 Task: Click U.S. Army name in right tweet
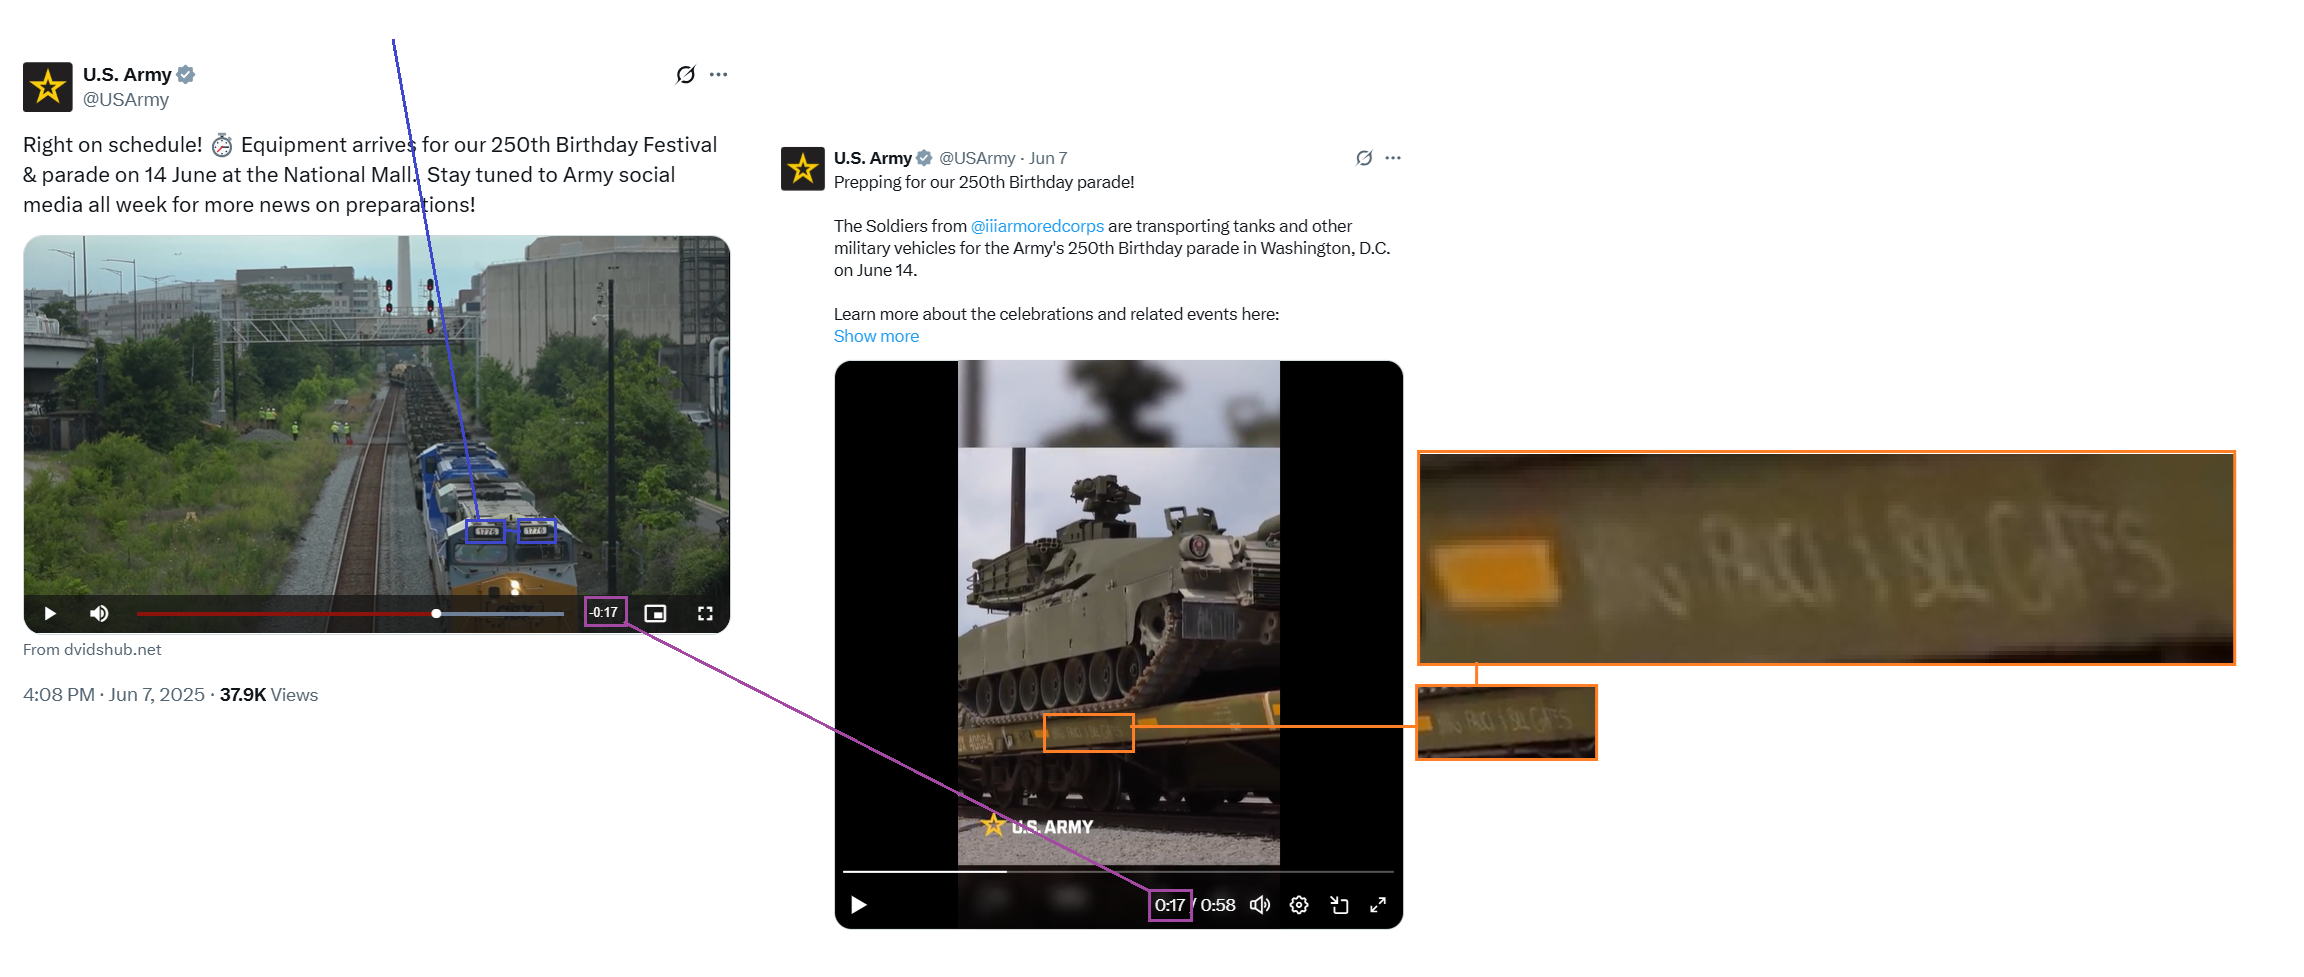(x=872, y=158)
